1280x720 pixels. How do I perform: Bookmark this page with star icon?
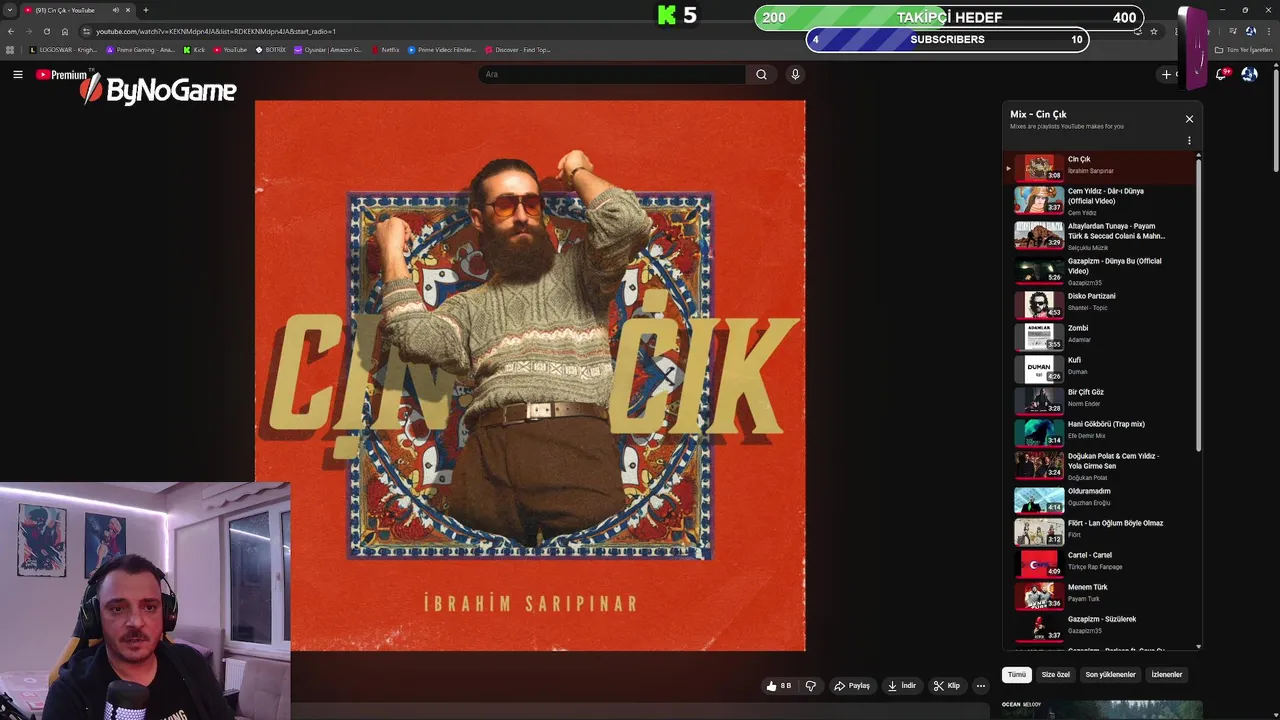(1154, 31)
